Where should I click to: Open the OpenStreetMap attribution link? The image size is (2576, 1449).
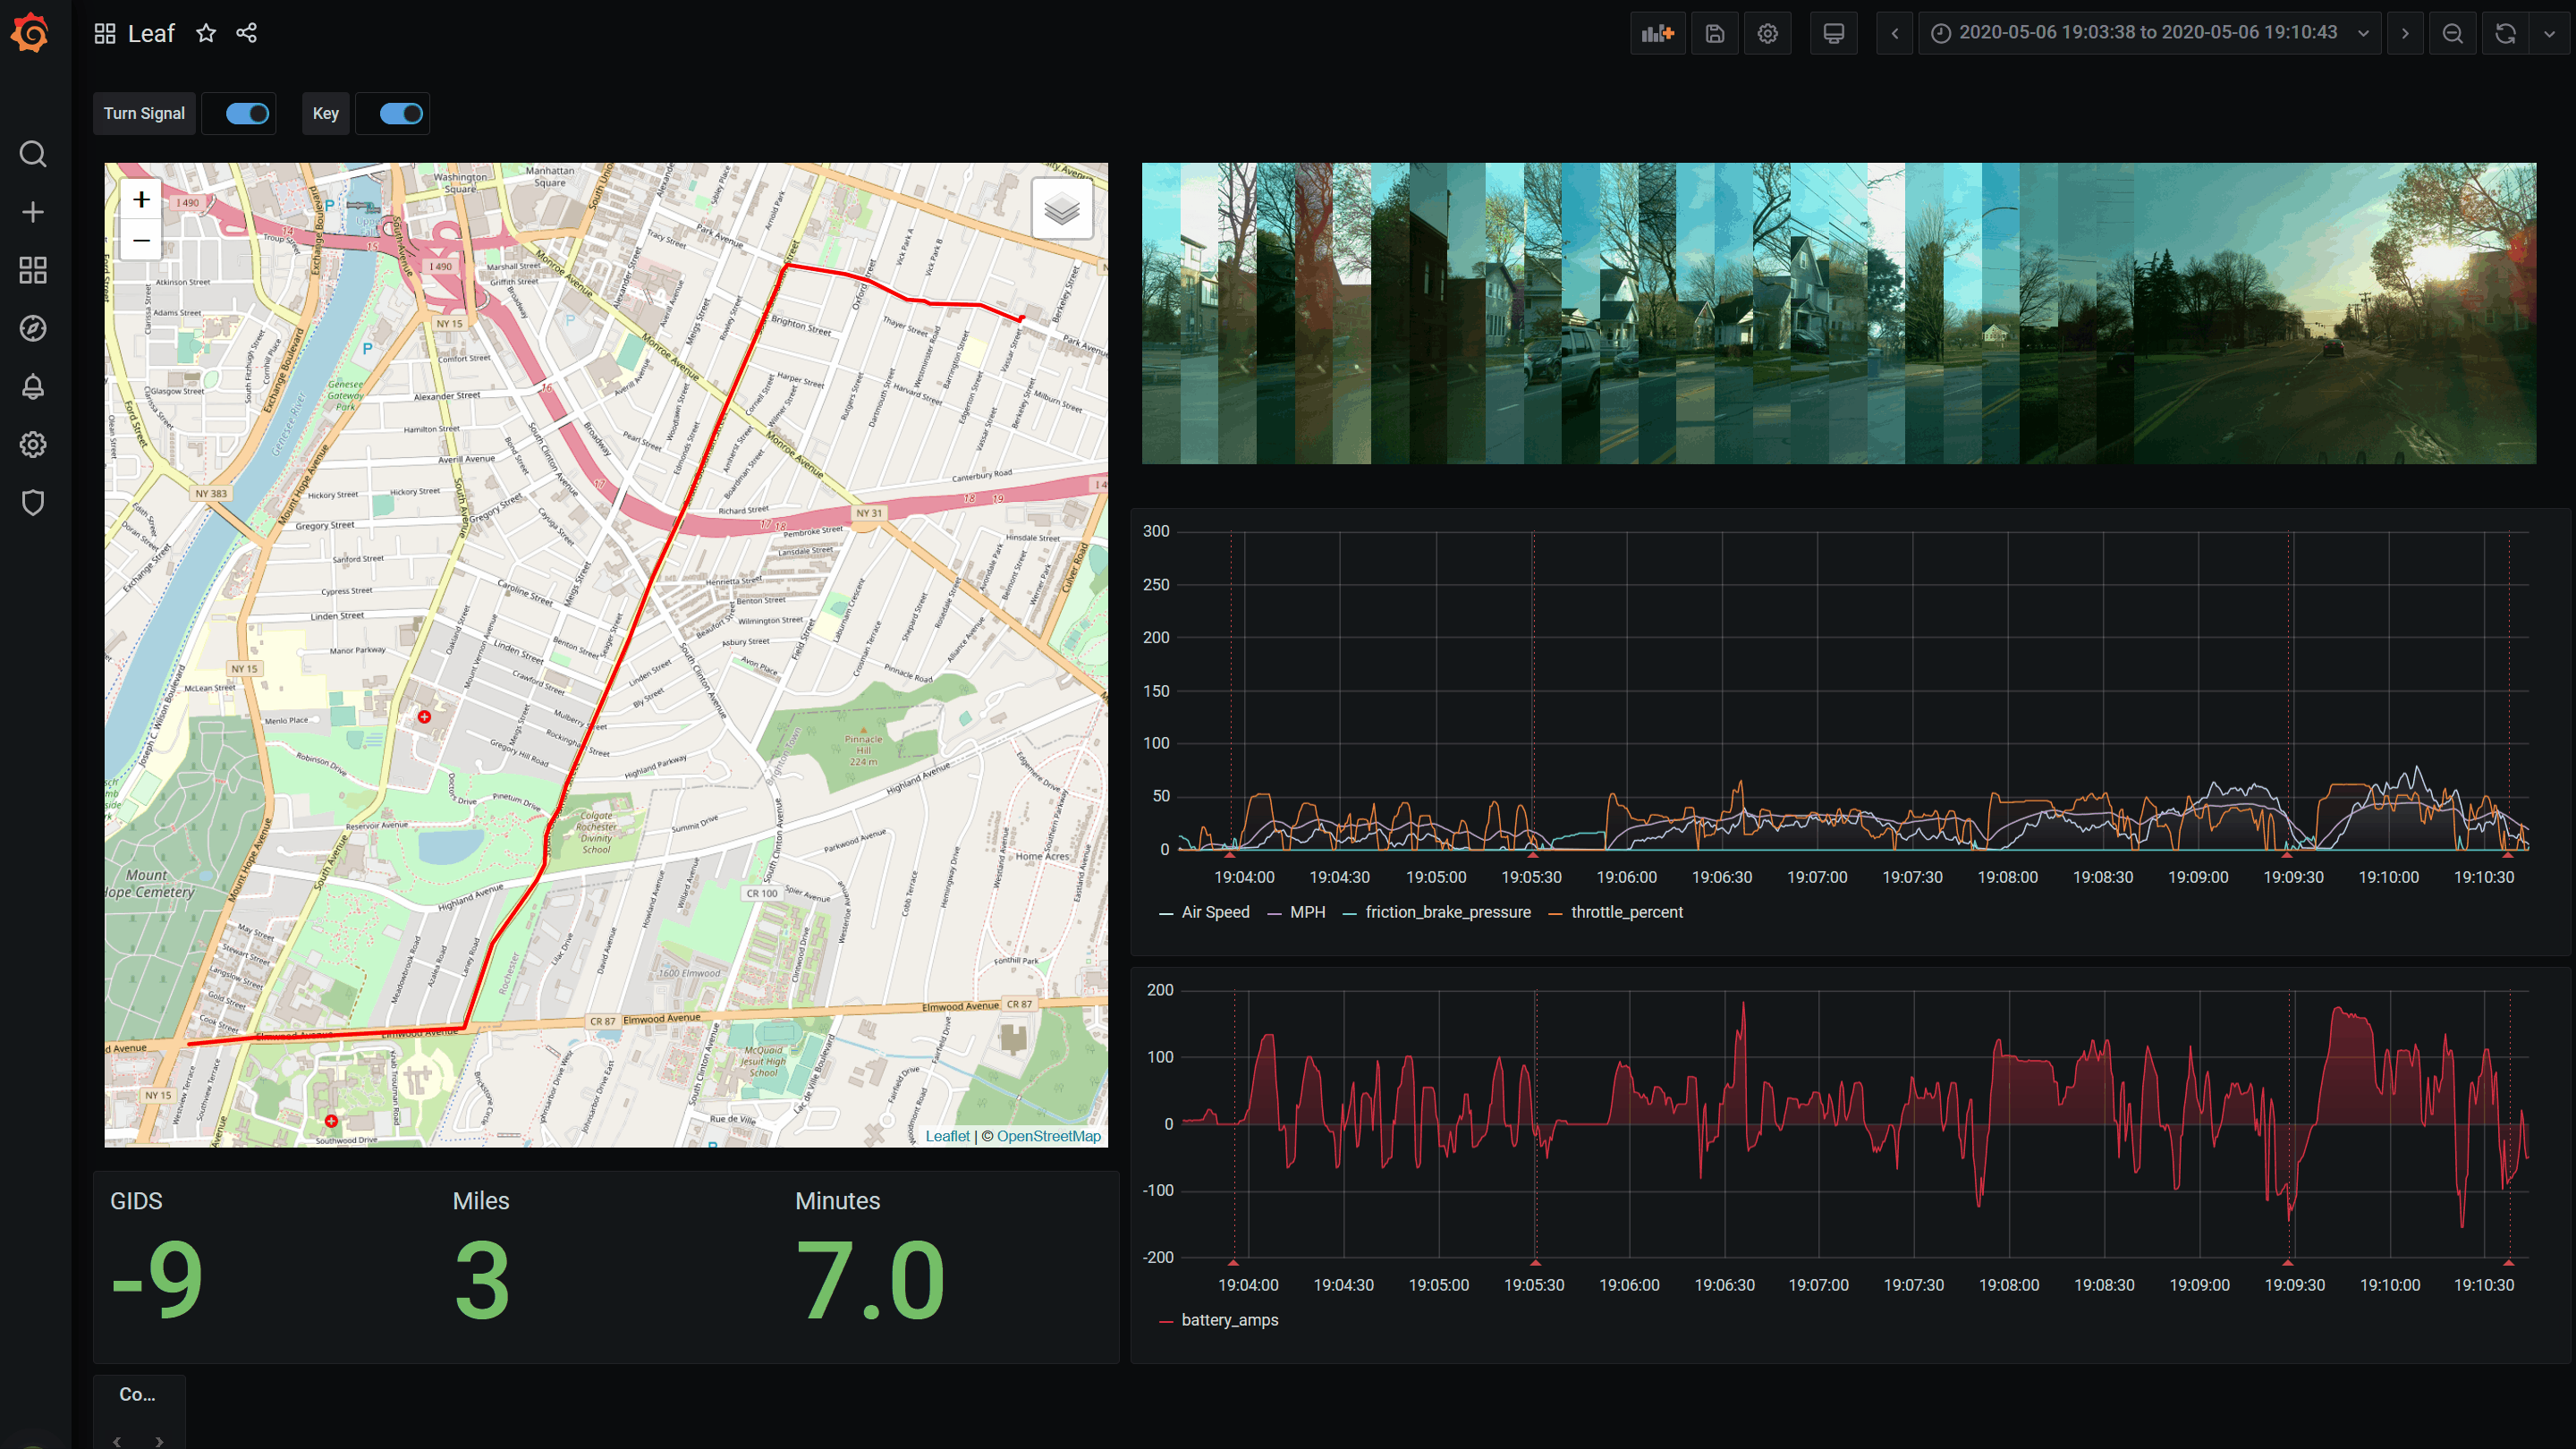1048,1136
